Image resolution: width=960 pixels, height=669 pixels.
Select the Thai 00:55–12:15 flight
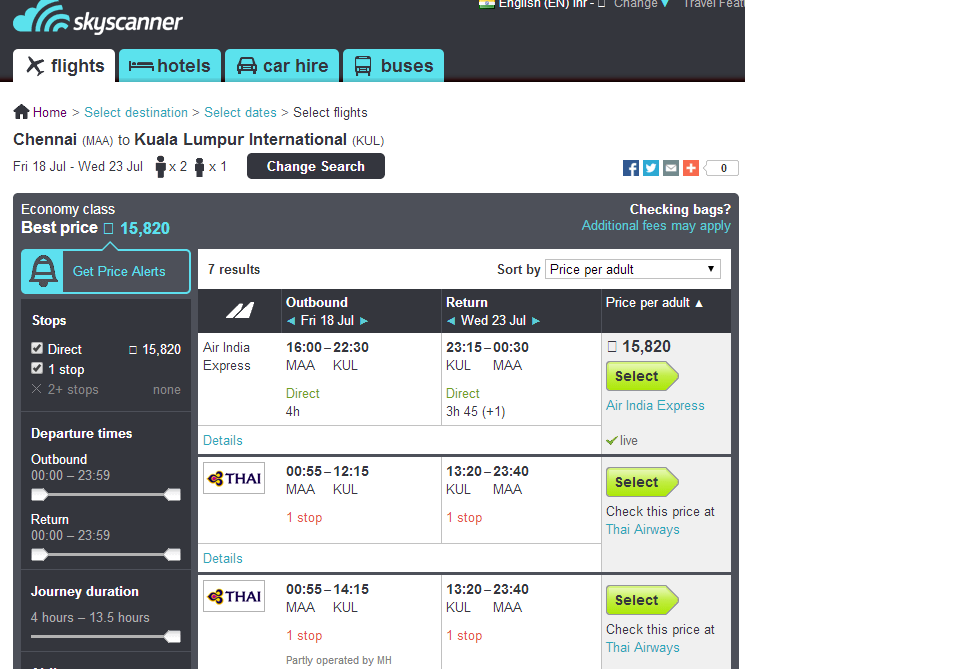(x=642, y=482)
